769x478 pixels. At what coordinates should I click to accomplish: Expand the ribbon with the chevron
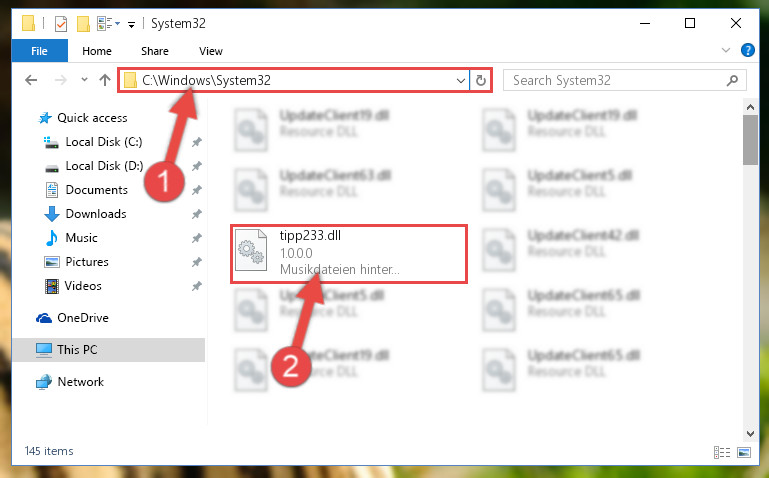tap(726, 50)
